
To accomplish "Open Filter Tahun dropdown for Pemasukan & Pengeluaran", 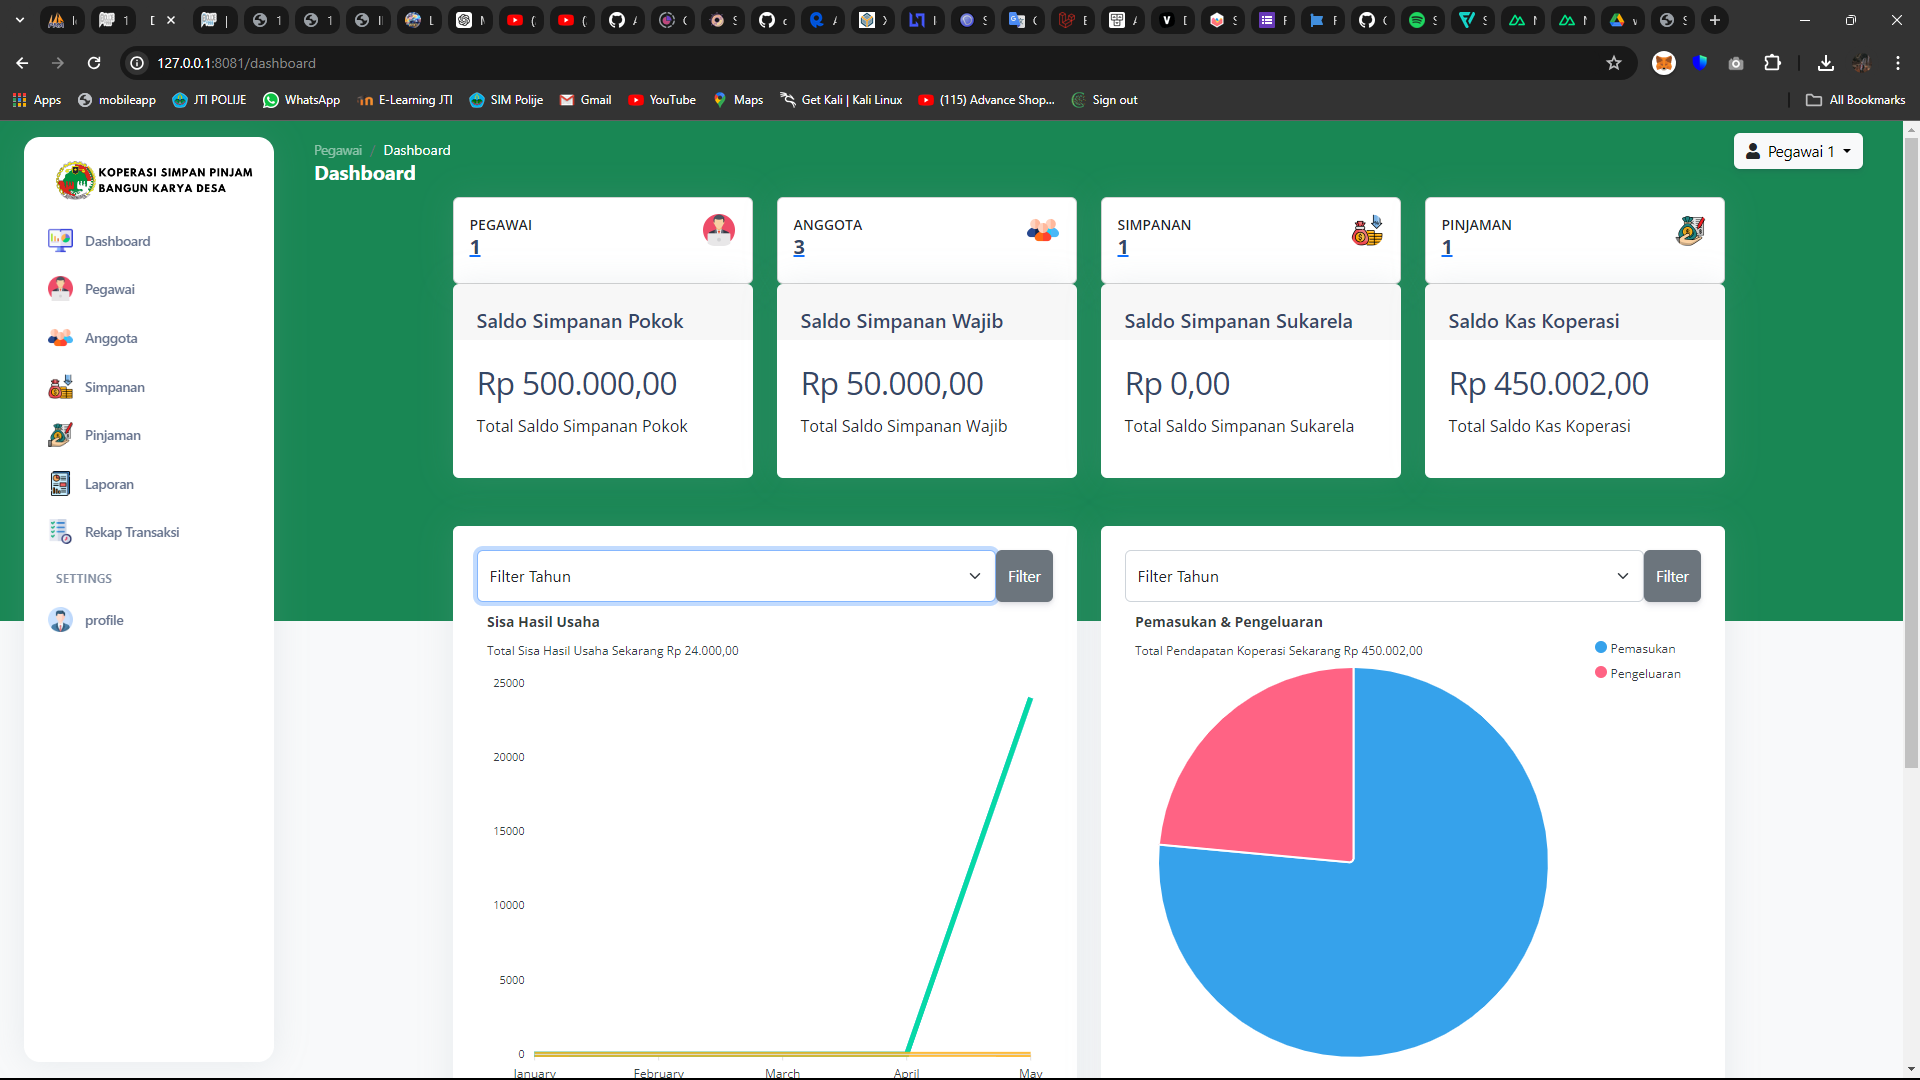I will click(1383, 576).
